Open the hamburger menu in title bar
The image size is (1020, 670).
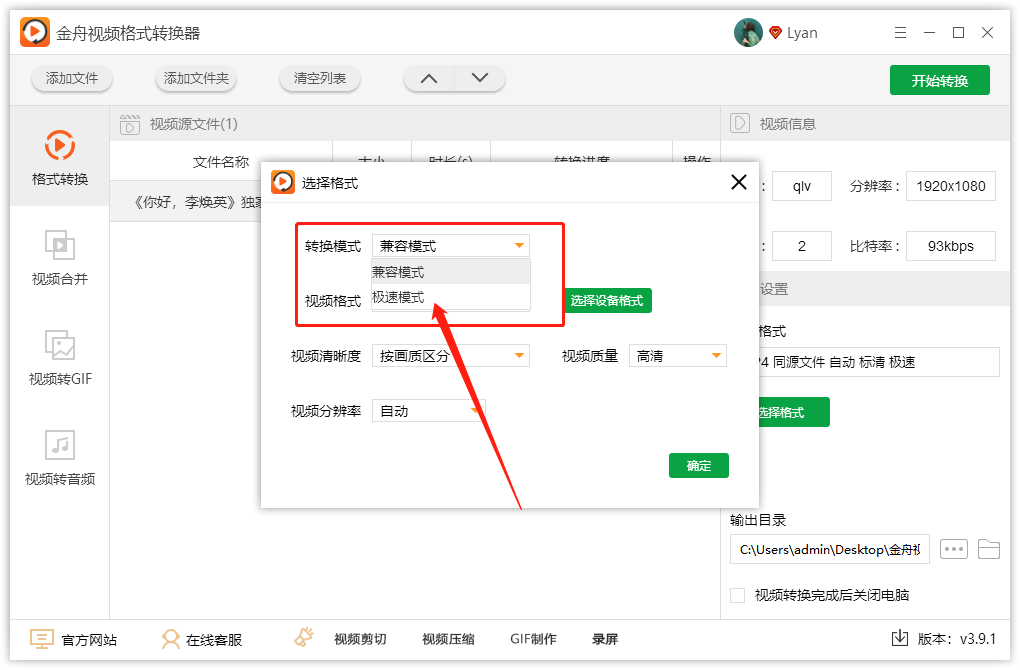900,33
